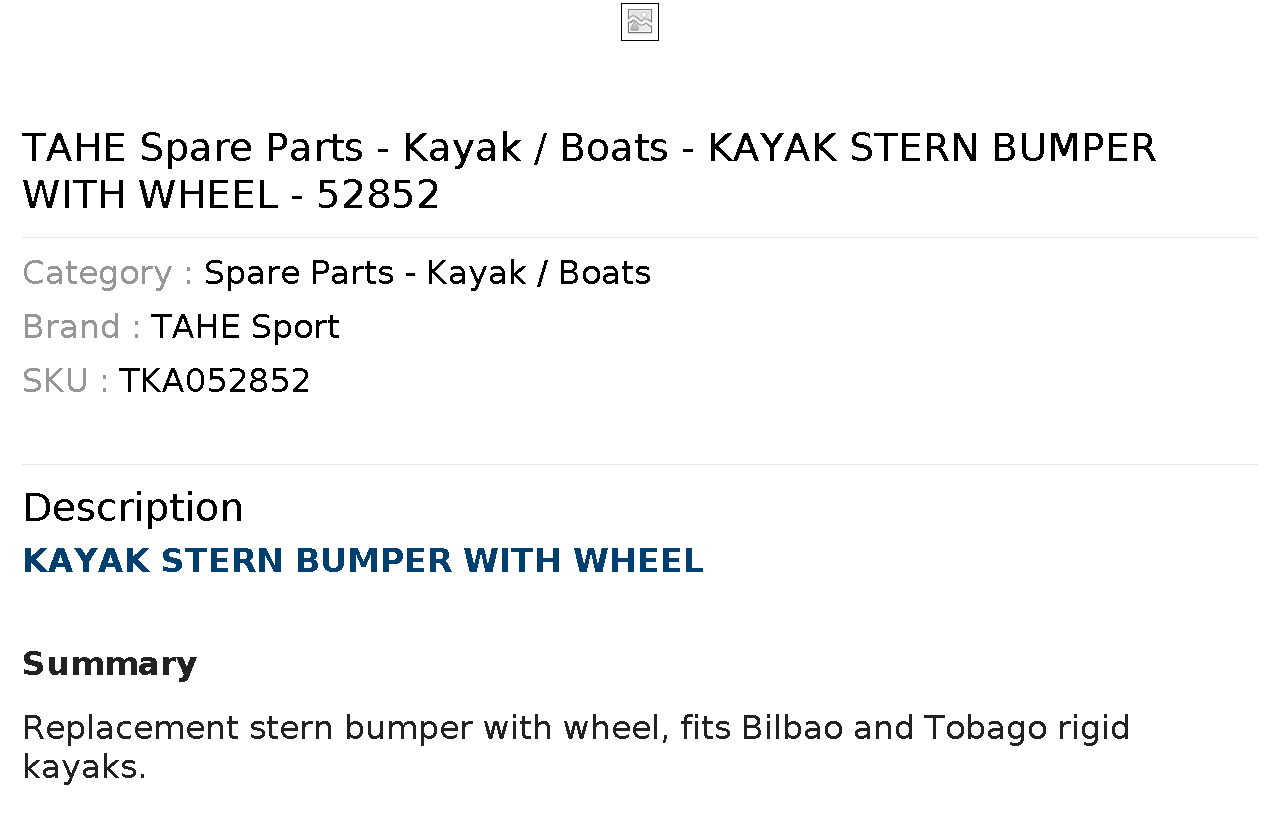Click the word 'Replacement' starting the summary

tap(131, 728)
